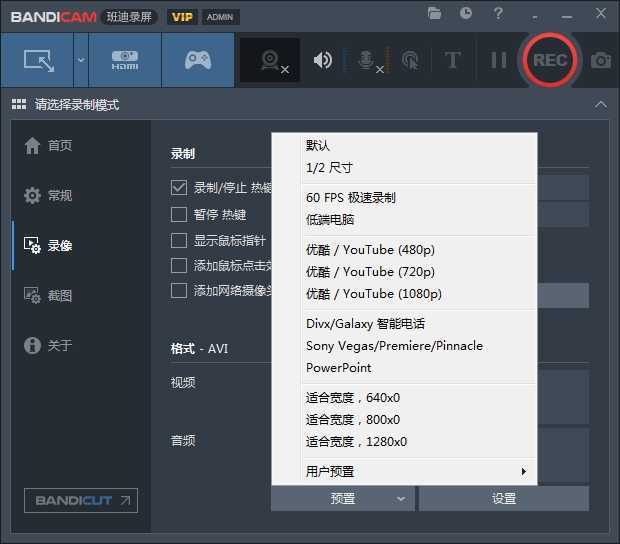This screenshot has height=544, width=620.
Task: Toggle webcam overlay icon
Action: (x=270, y=60)
